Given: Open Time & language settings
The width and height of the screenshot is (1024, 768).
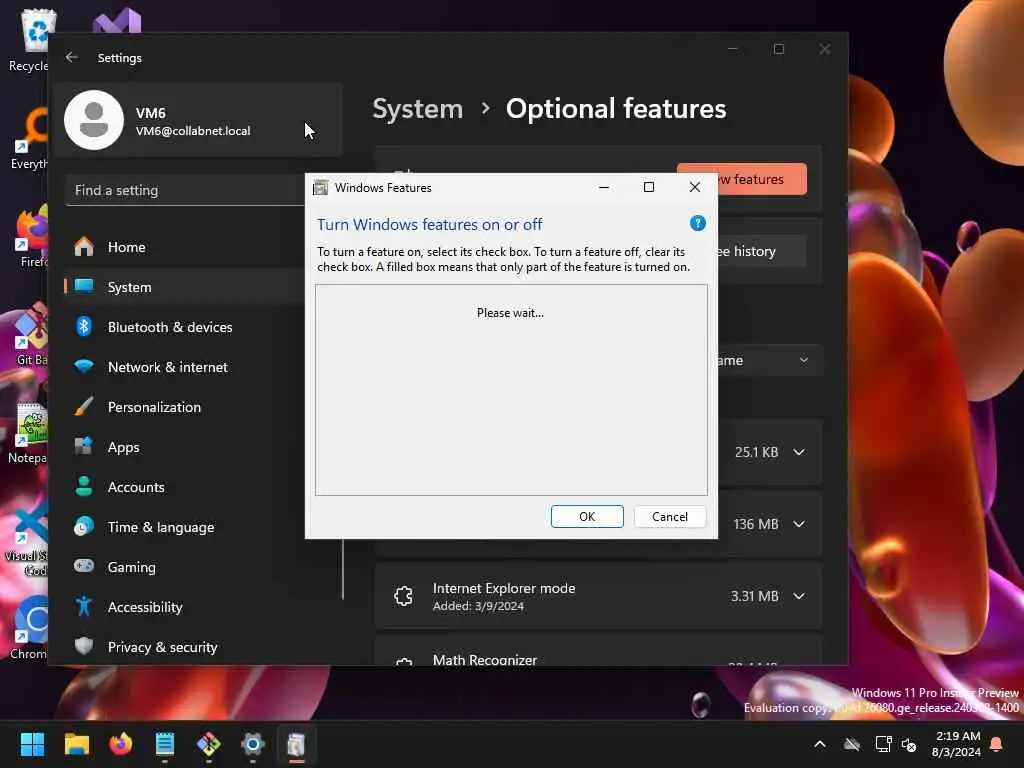Looking at the screenshot, I should click(185, 527).
